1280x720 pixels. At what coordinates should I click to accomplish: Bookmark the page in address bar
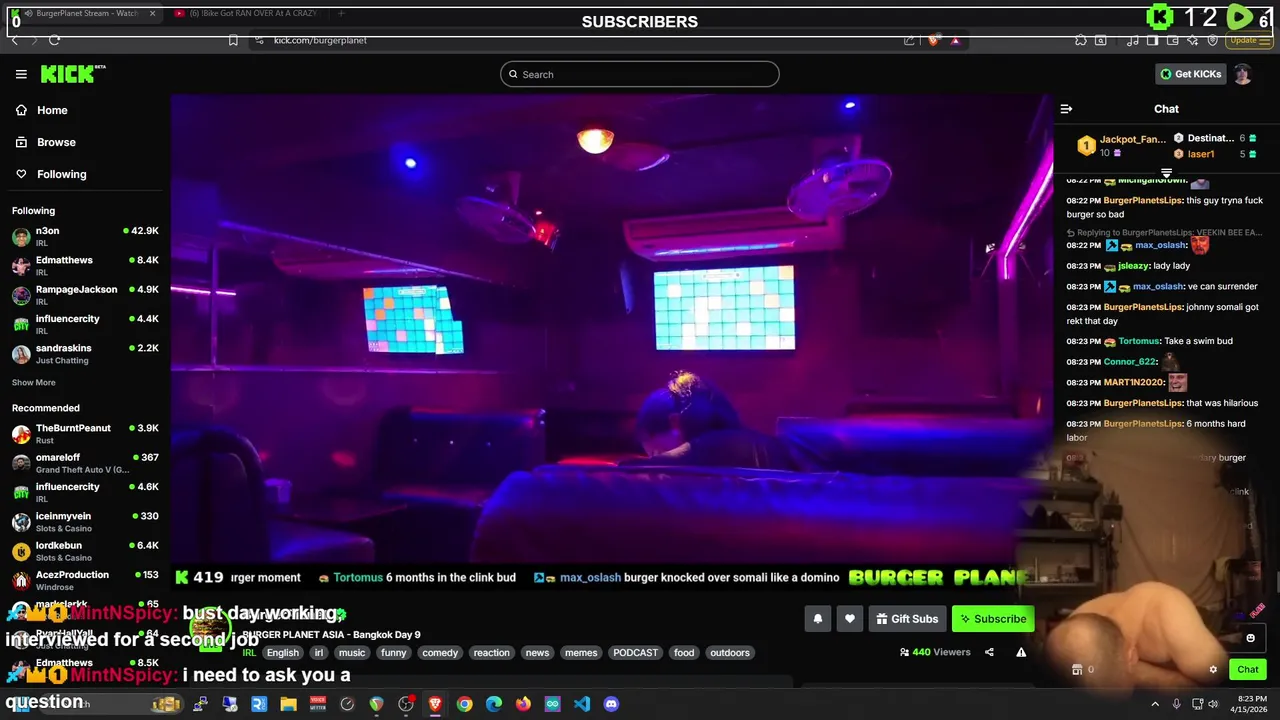233,40
